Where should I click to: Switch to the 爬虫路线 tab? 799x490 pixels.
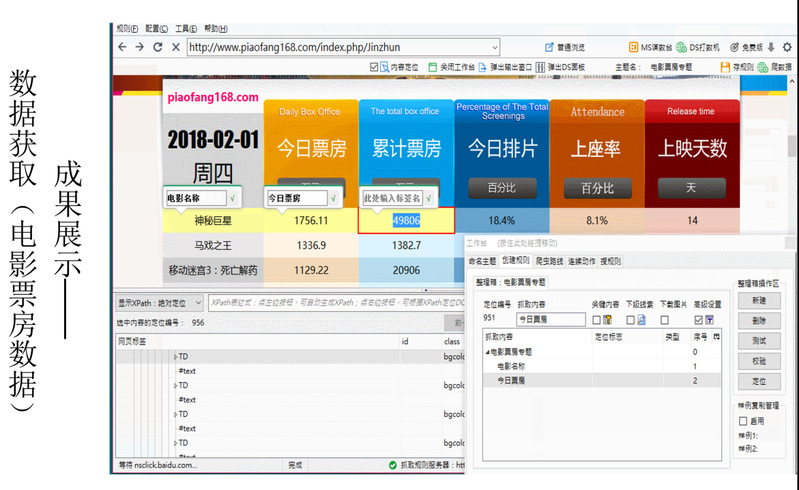tap(551, 261)
